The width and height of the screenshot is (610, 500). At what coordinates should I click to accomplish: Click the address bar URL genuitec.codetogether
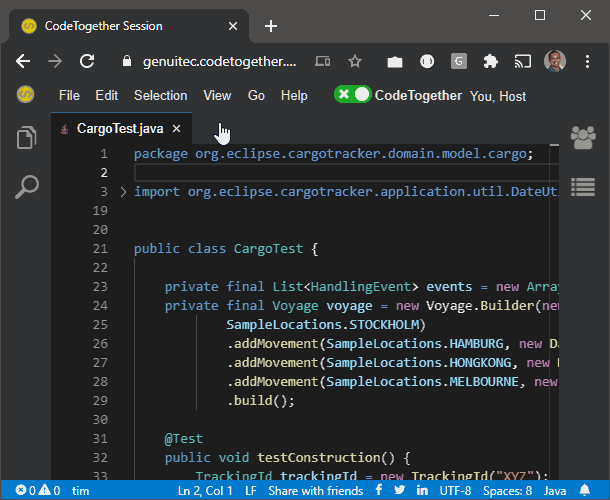point(219,61)
